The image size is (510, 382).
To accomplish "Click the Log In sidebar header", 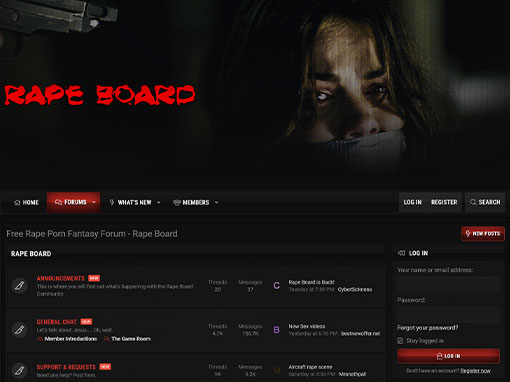I will 418,253.
